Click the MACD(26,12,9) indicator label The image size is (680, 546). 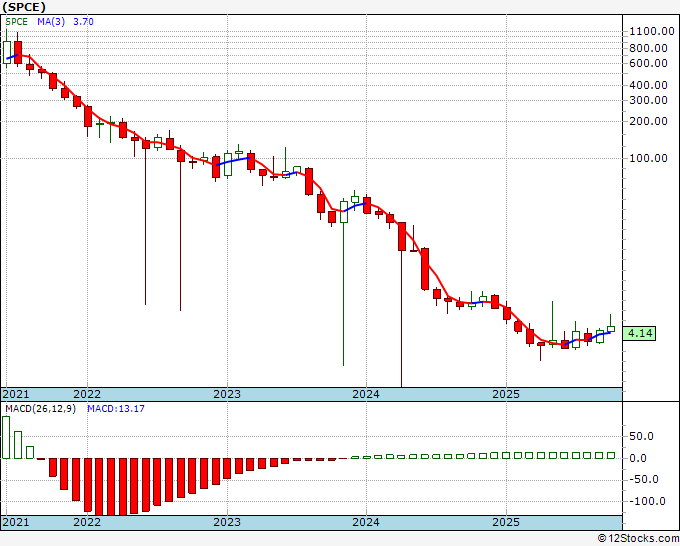[40, 409]
